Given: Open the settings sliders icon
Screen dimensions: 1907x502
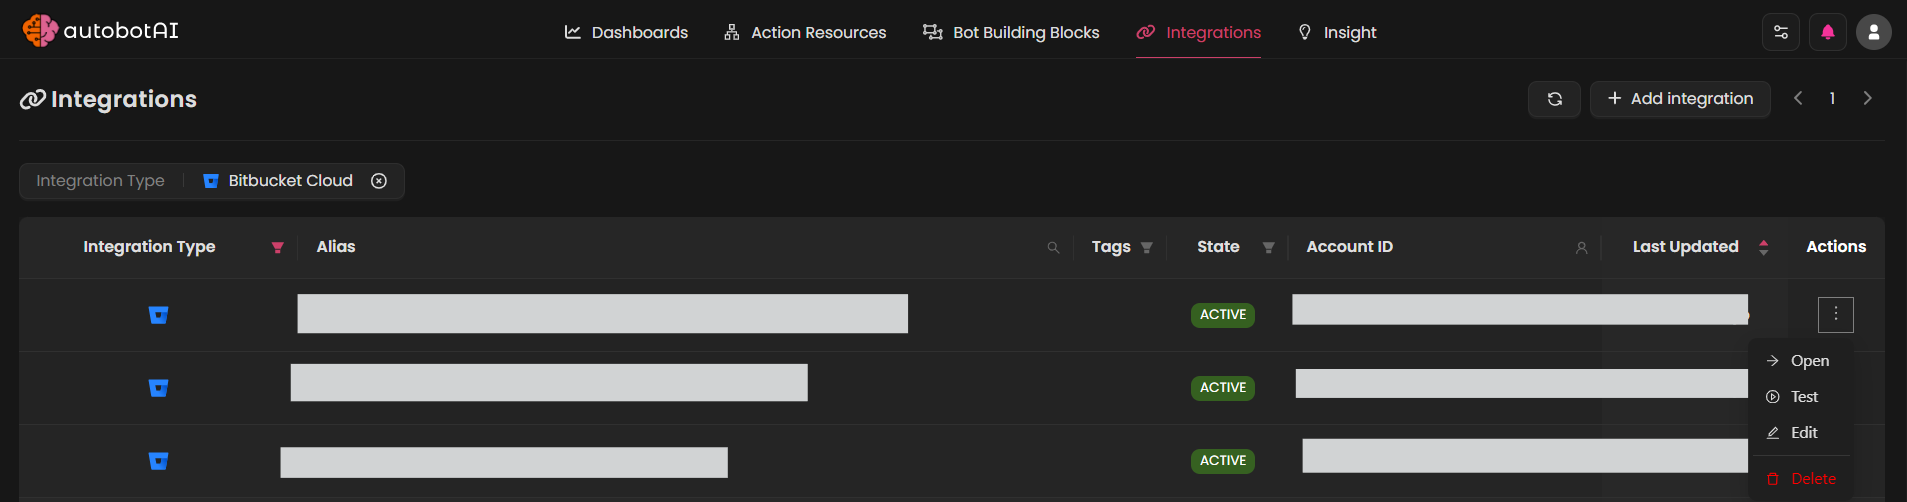Looking at the screenshot, I should click(x=1780, y=32).
